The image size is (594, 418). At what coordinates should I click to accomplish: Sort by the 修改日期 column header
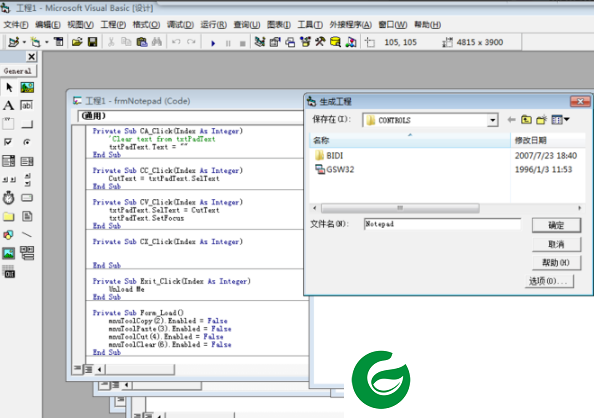click(x=548, y=141)
